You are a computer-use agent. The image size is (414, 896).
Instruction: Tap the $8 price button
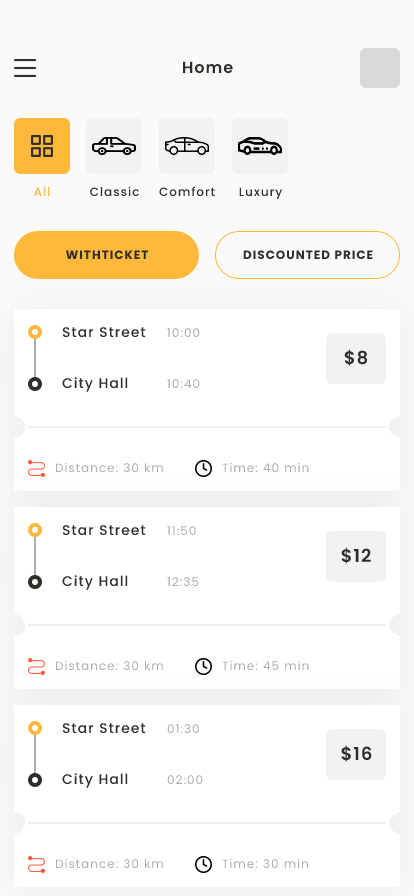coord(356,358)
